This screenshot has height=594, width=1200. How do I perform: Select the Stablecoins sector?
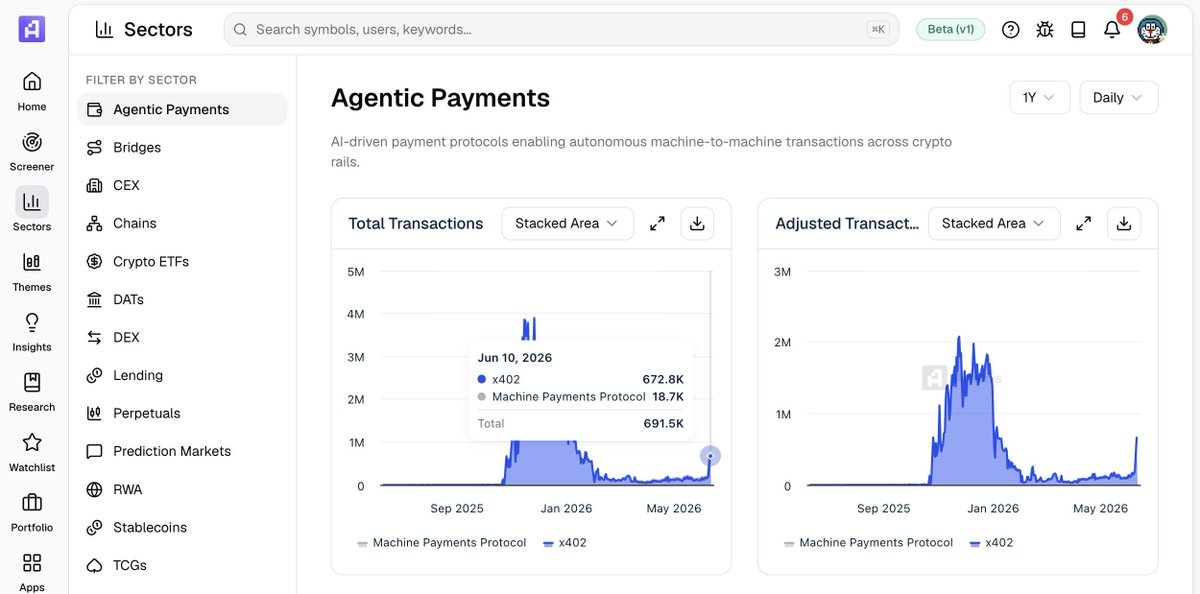point(182,527)
